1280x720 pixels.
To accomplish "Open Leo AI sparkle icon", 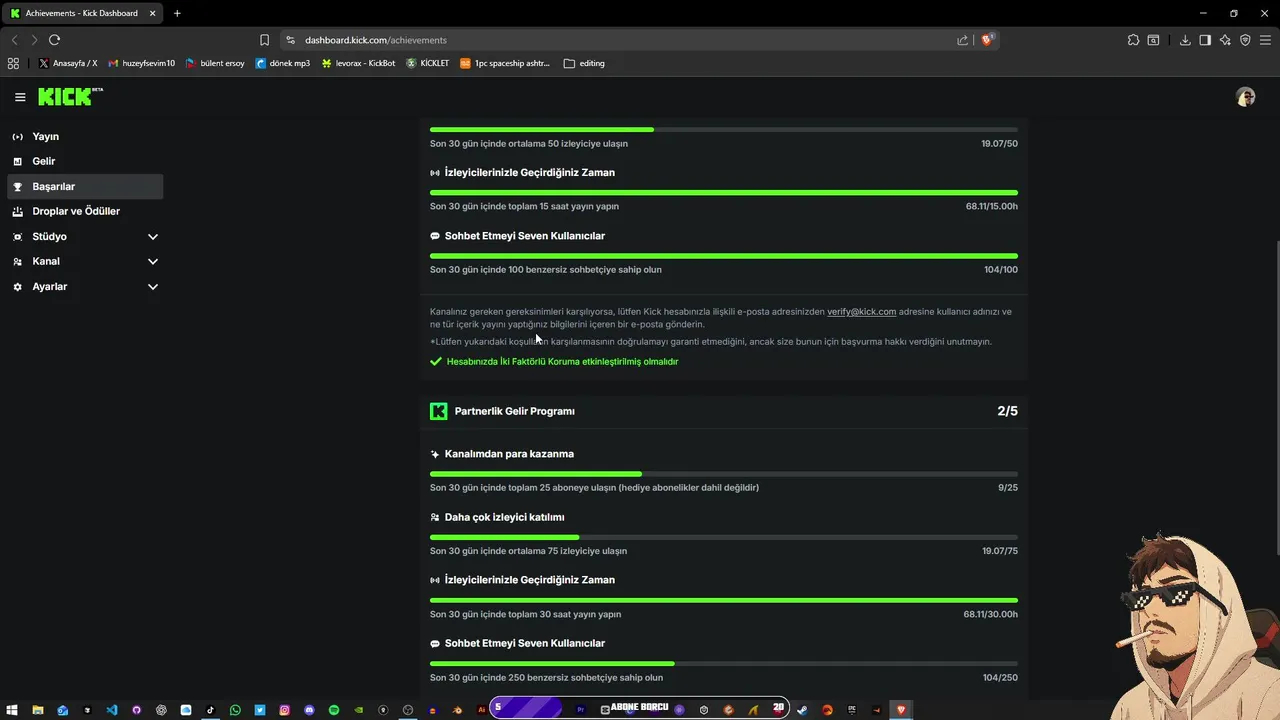I will tap(1225, 40).
